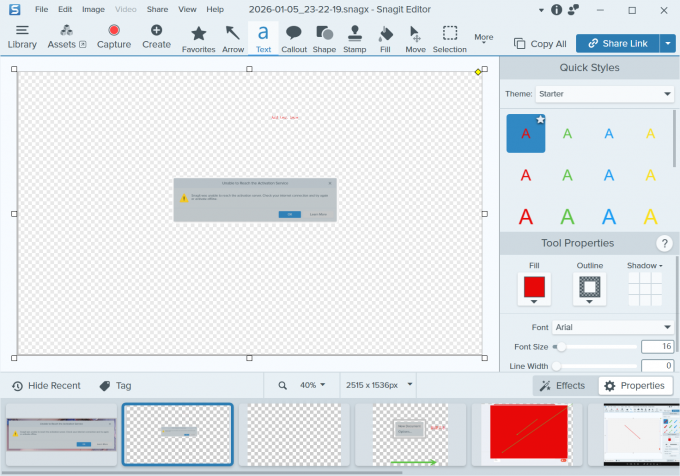Image resolution: width=680 pixels, height=476 pixels.
Task: Open the Library panel
Action: 22,37
